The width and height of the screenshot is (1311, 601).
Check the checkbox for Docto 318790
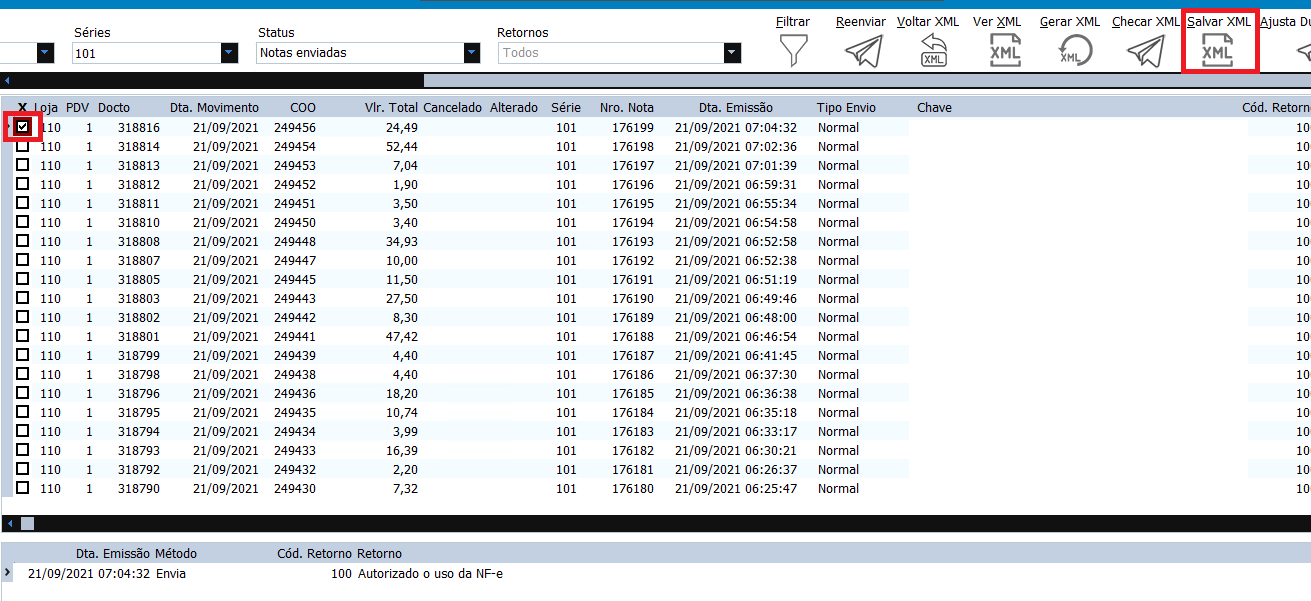22,488
